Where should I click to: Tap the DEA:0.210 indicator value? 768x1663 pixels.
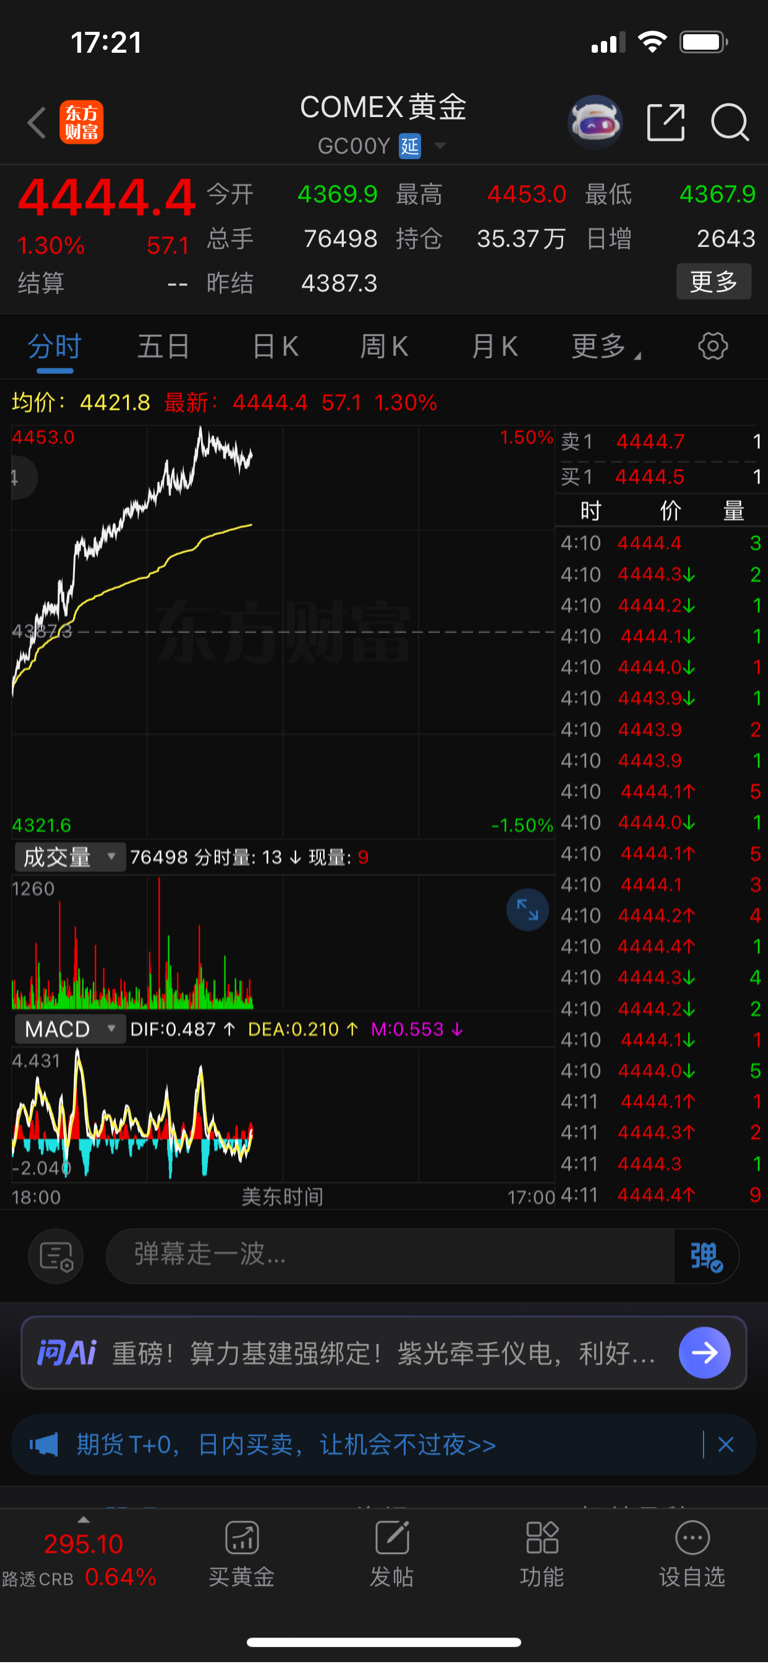pos(303,1029)
